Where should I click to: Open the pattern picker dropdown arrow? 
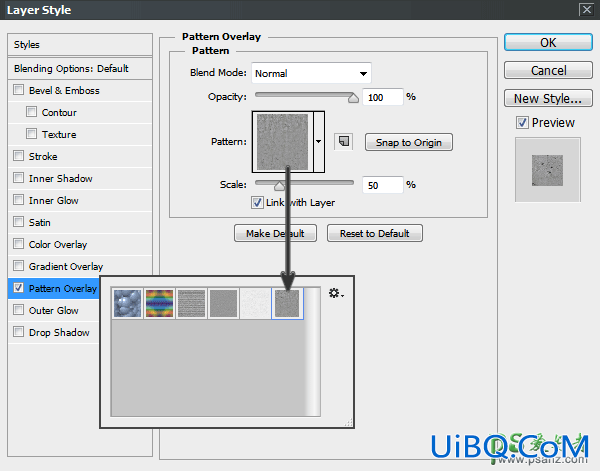[319, 142]
